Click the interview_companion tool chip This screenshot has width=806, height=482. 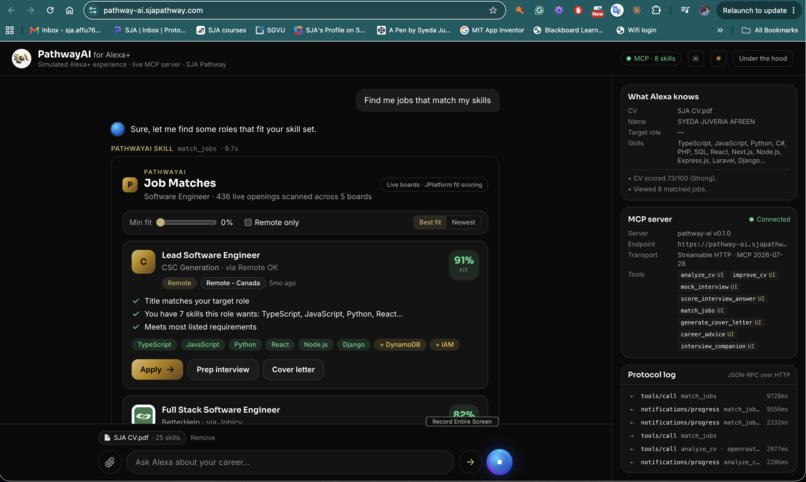[717, 346]
